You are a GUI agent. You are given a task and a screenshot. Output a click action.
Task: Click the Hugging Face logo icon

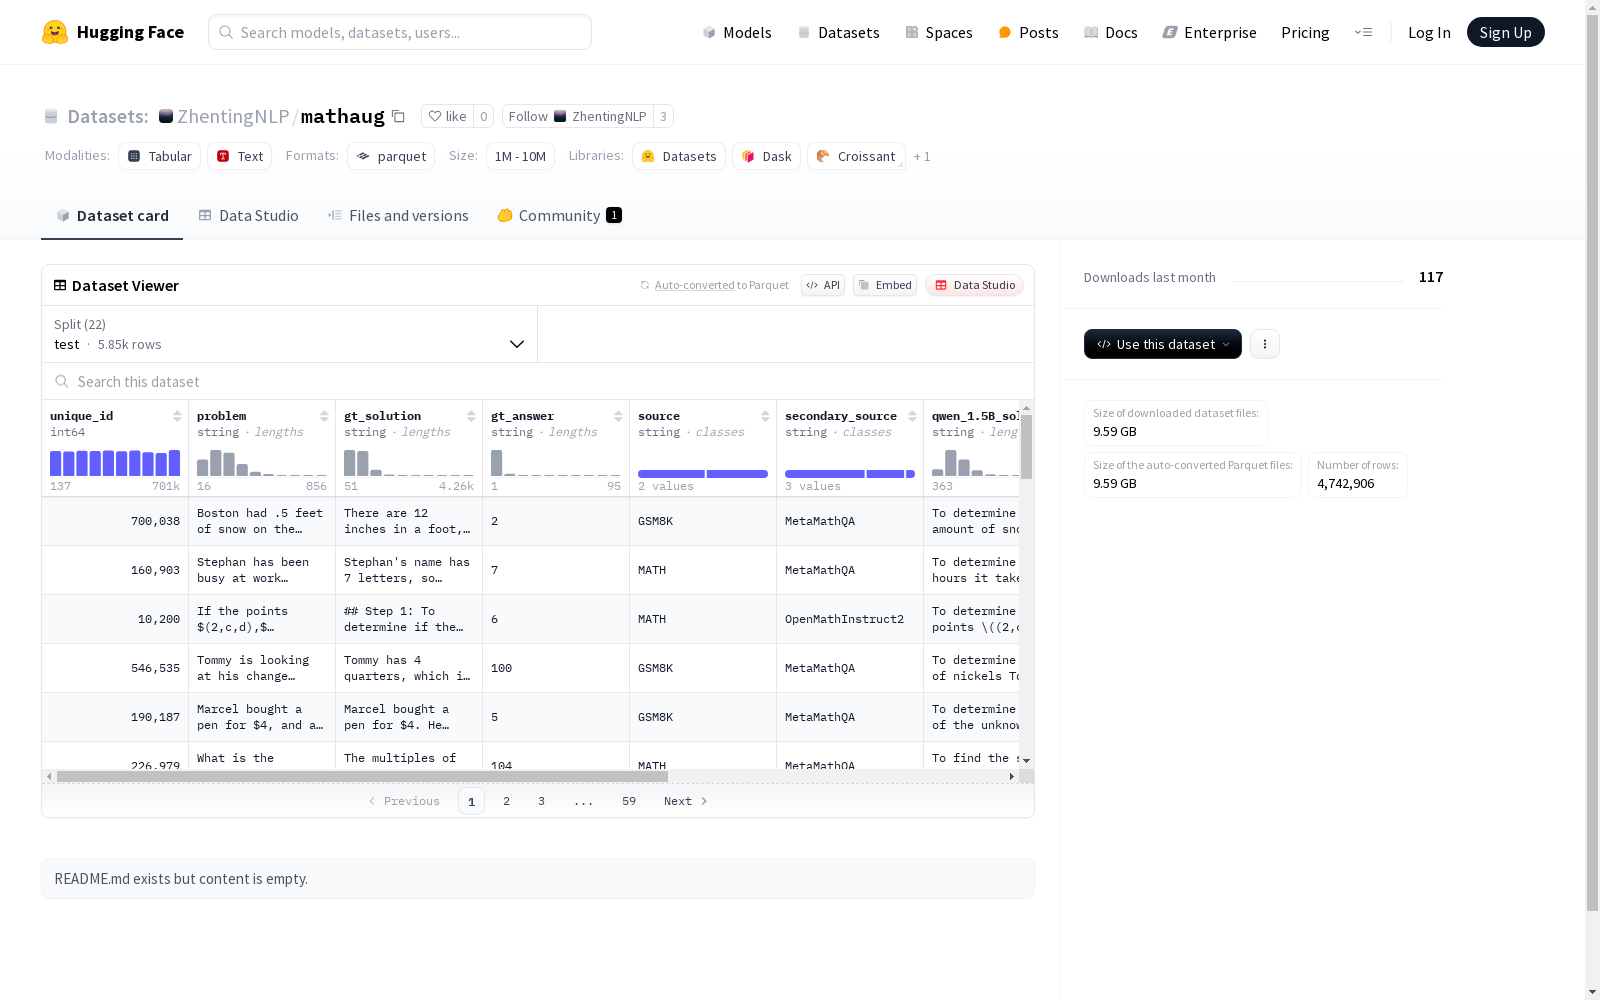(x=55, y=32)
